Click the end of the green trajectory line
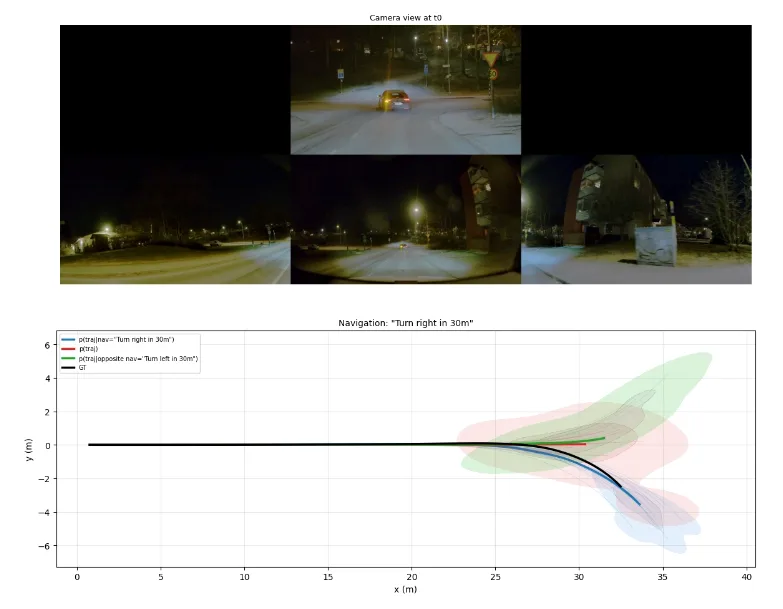 click(604, 438)
